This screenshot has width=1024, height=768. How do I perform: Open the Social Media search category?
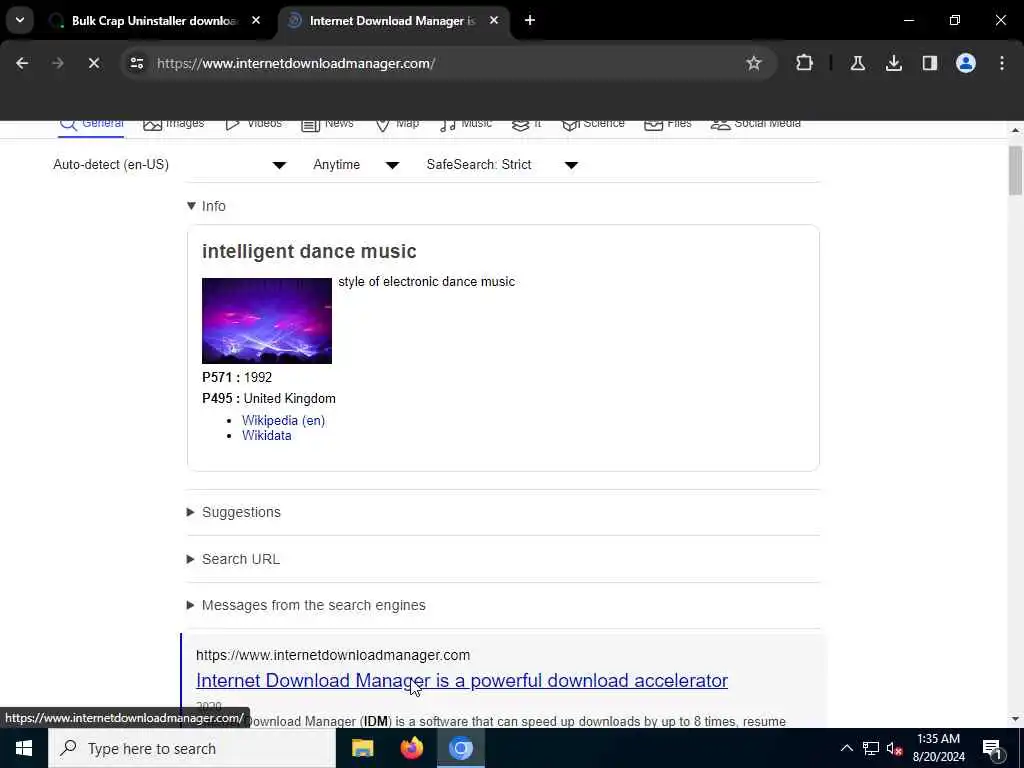(756, 124)
